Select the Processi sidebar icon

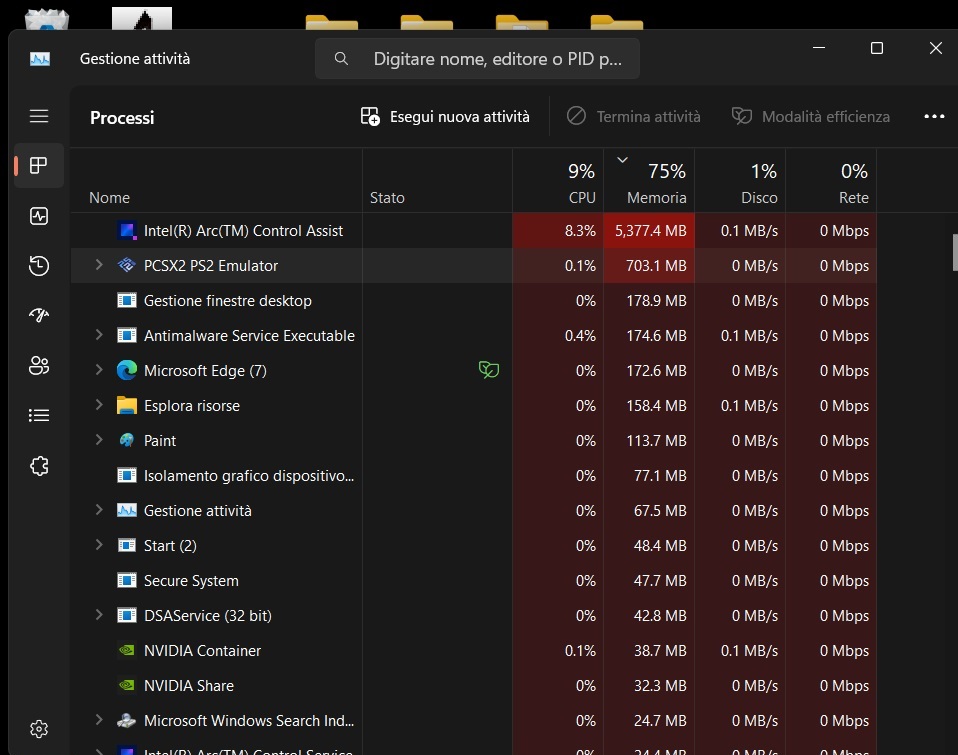39,166
